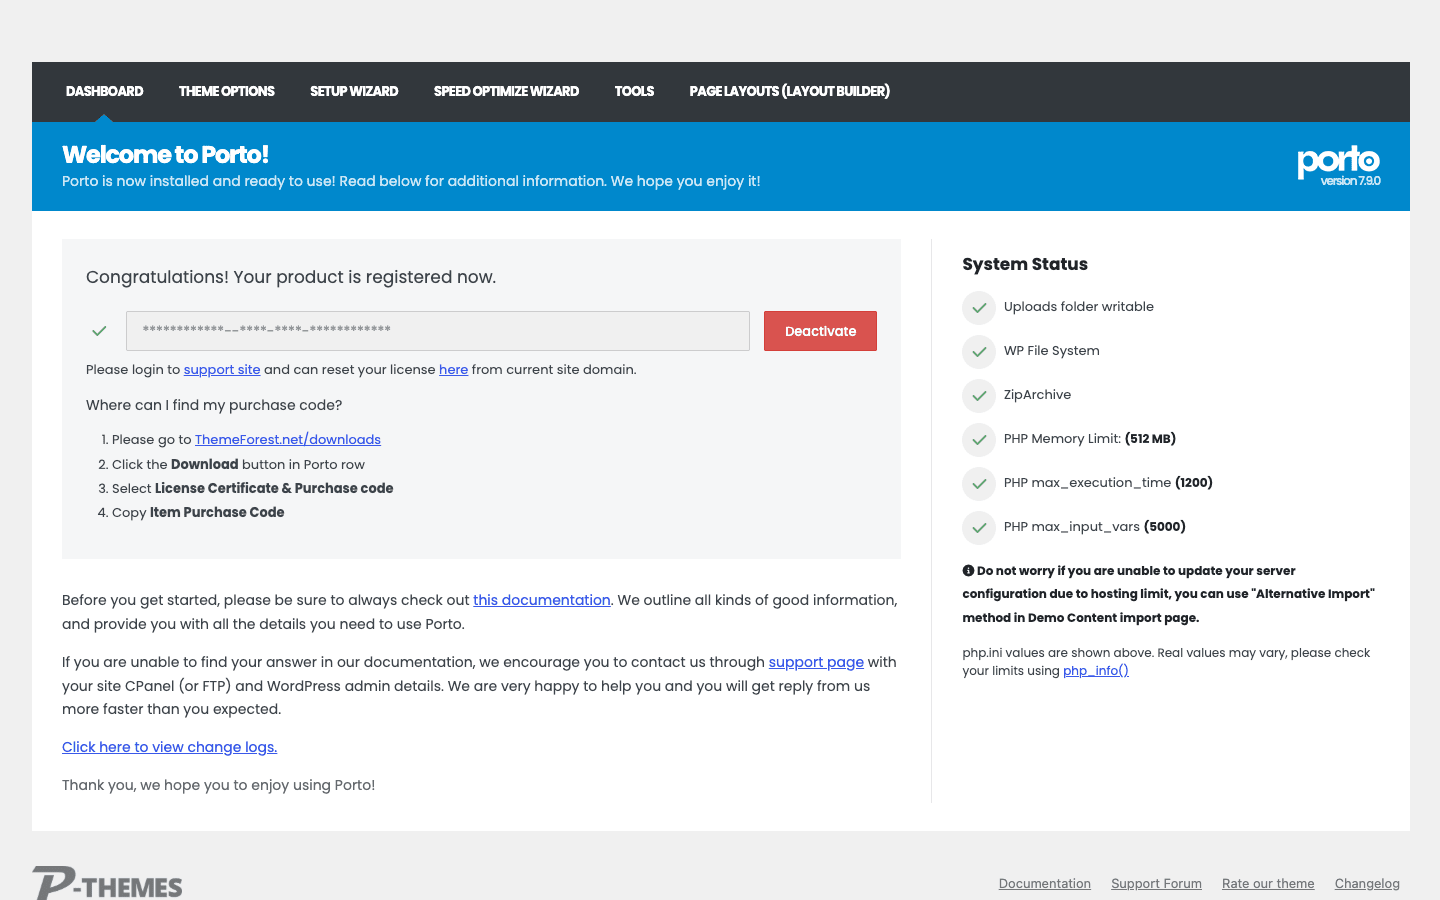This screenshot has height=900, width=1440.
Task: Click the Porto logo in the header
Action: [1338, 160]
